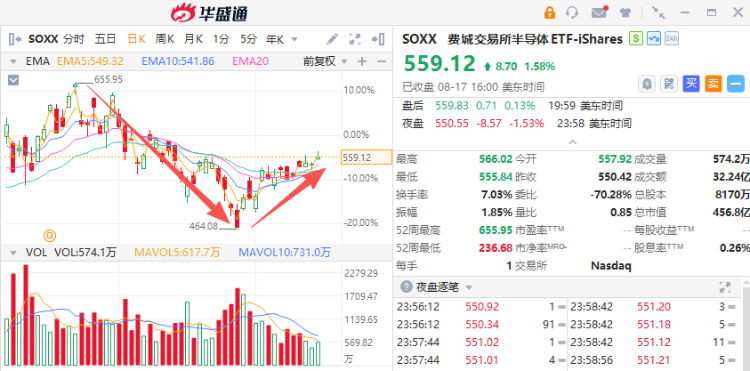The height and width of the screenshot is (371, 750).
Task: Switch to the 周K chart tab
Action: click(x=165, y=39)
